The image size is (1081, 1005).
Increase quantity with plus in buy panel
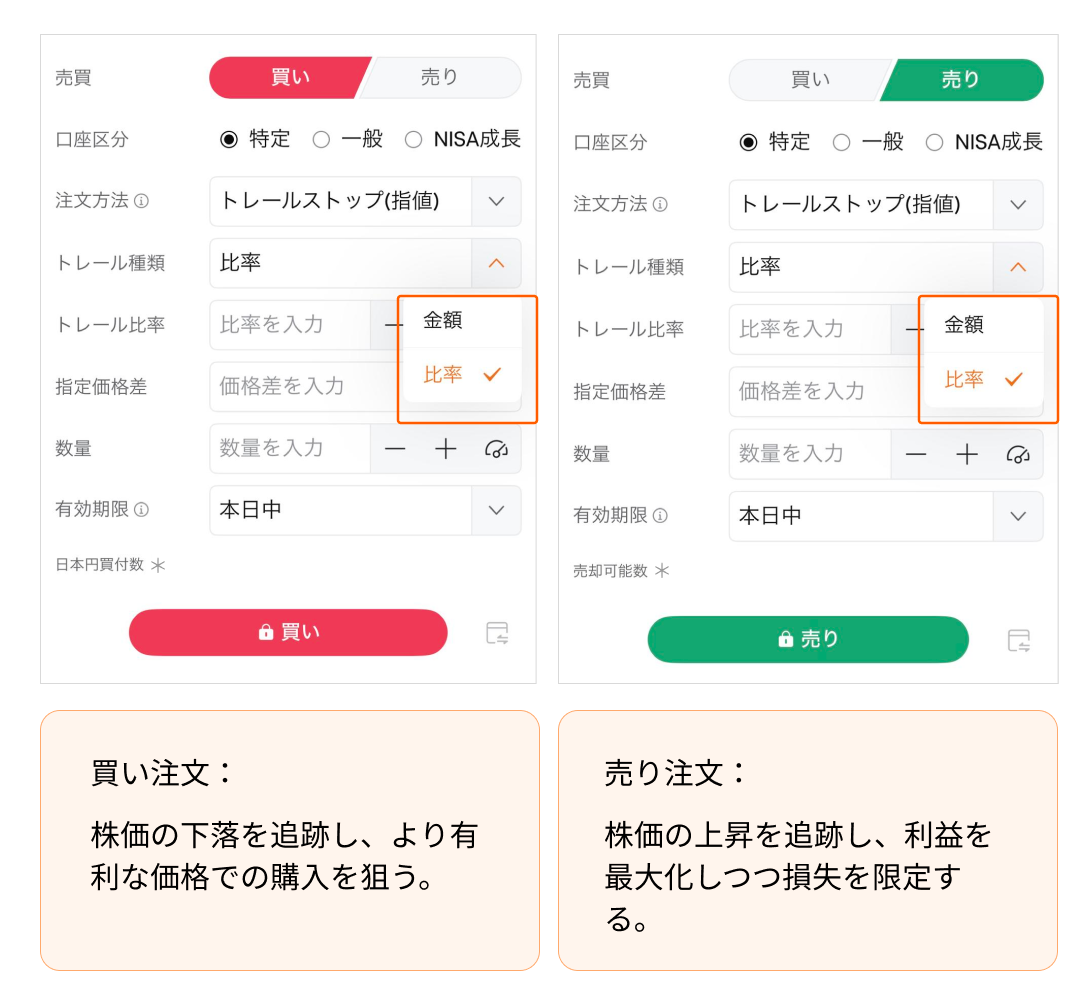(446, 449)
